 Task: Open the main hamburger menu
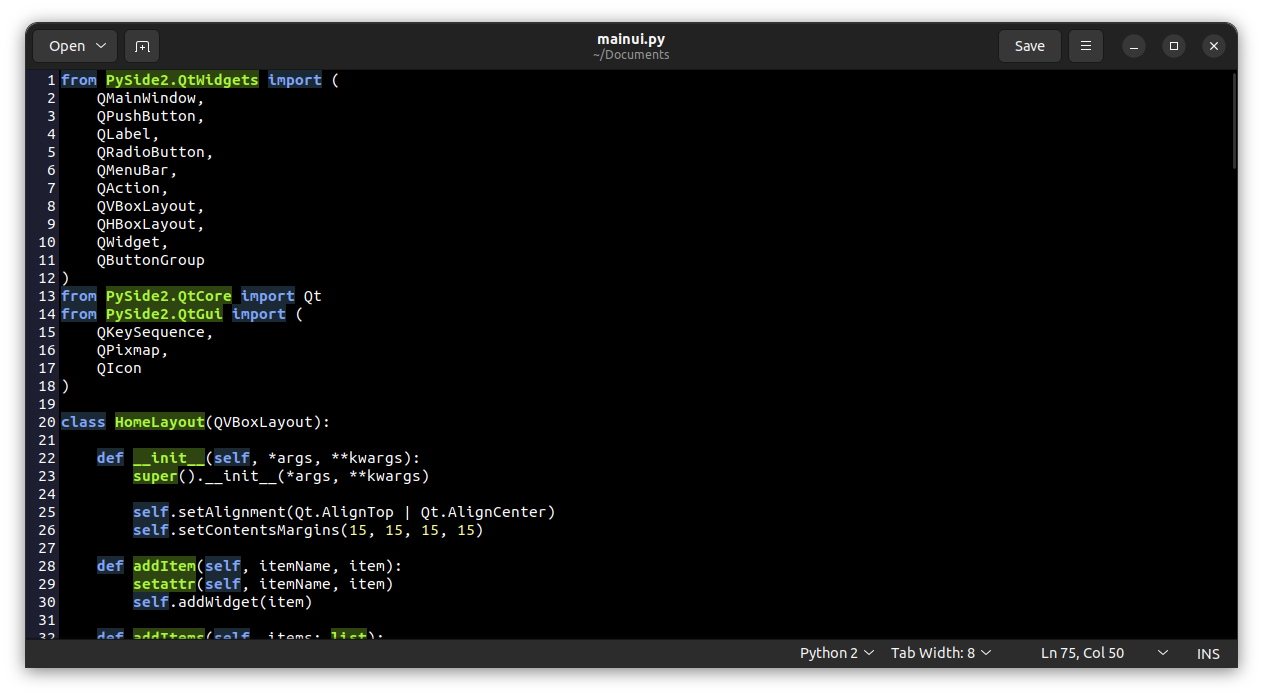1085,46
